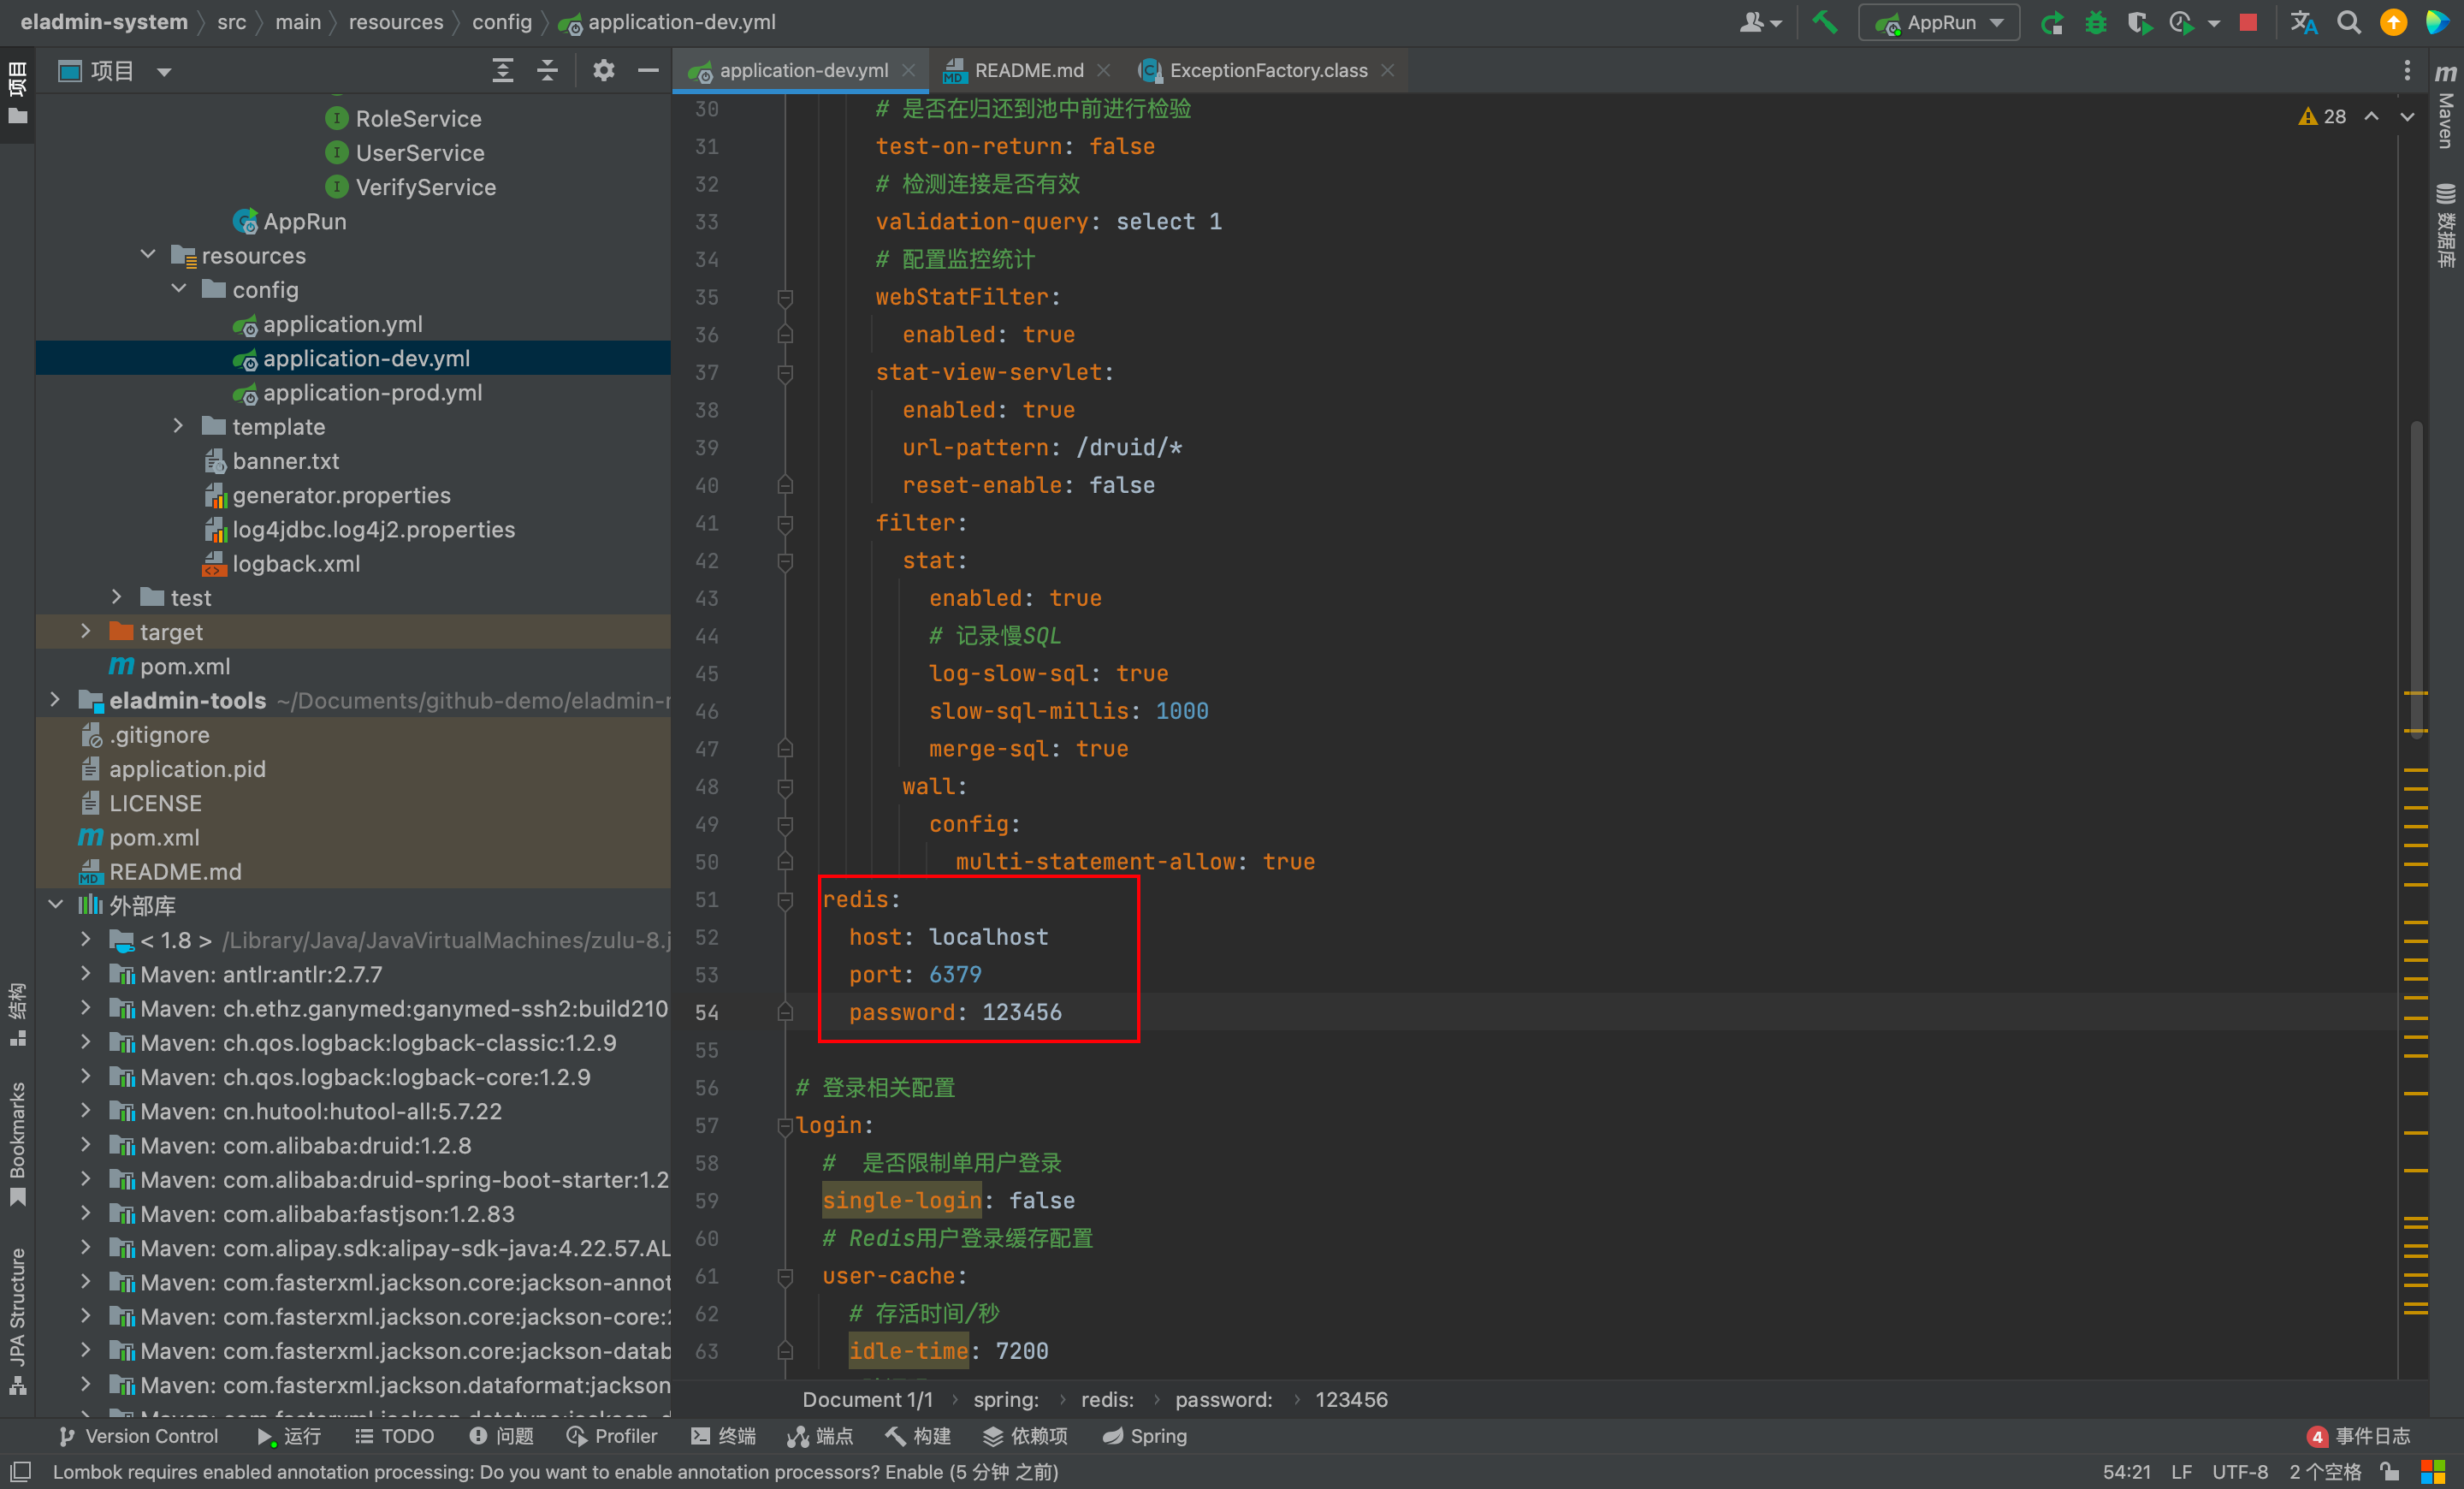This screenshot has height=1489, width=2464.
Task: Click the editor vertical scrollbar thumb
Action: [x=2416, y=580]
